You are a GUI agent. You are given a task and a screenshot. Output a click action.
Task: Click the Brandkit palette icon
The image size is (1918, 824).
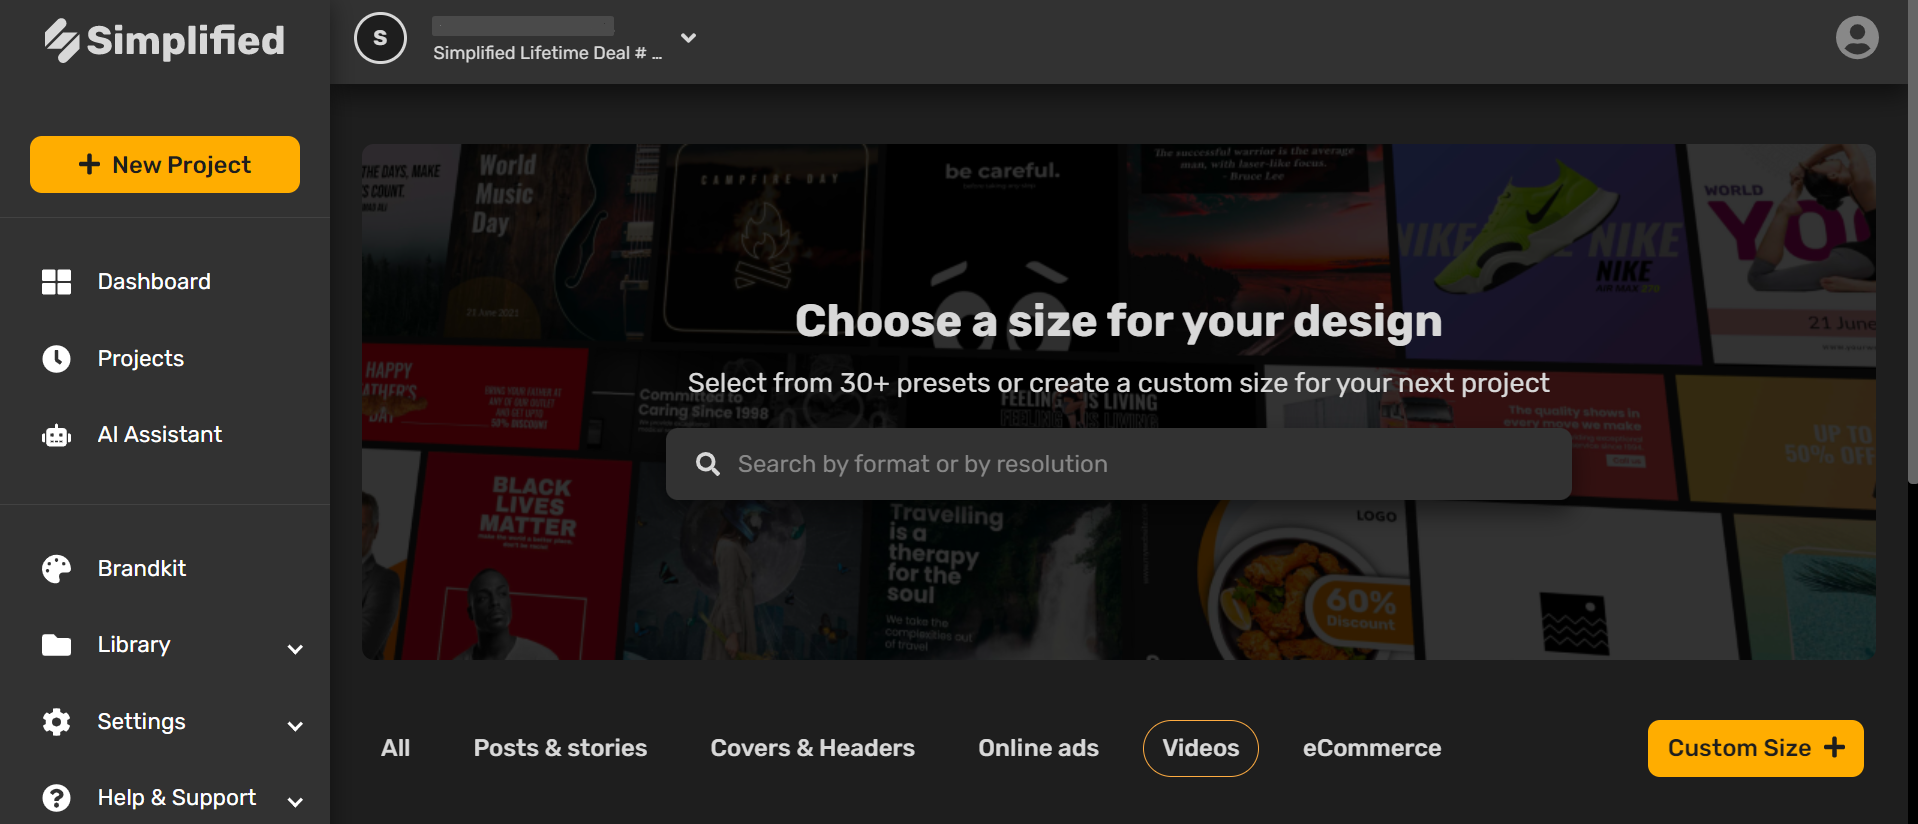(x=56, y=569)
